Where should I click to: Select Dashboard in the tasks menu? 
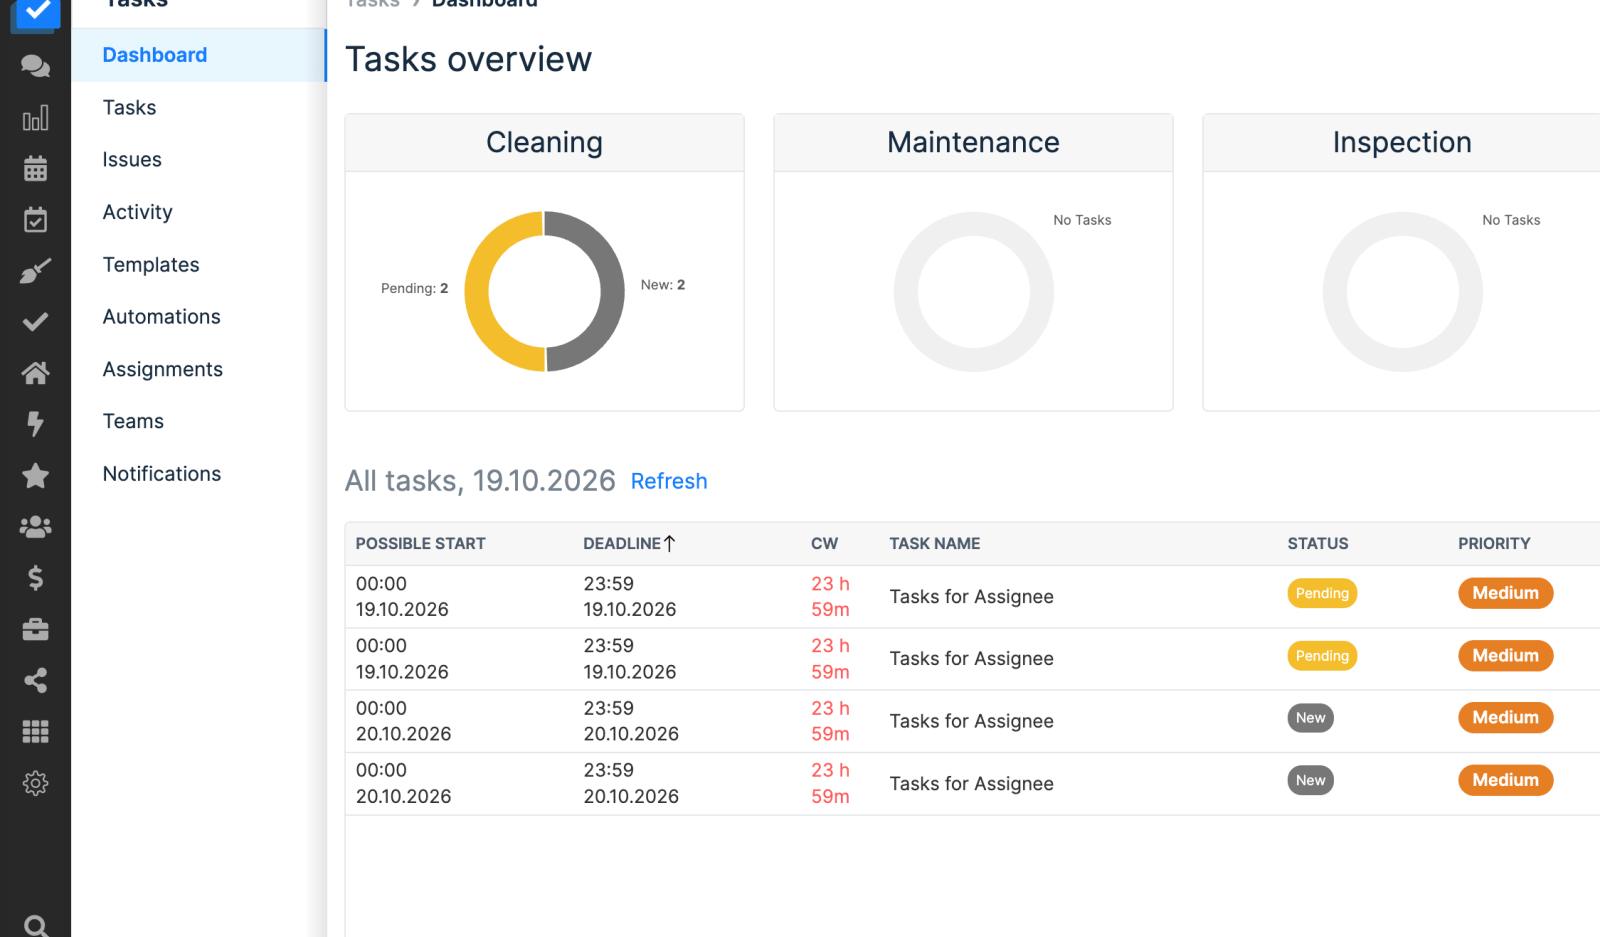coord(199,55)
